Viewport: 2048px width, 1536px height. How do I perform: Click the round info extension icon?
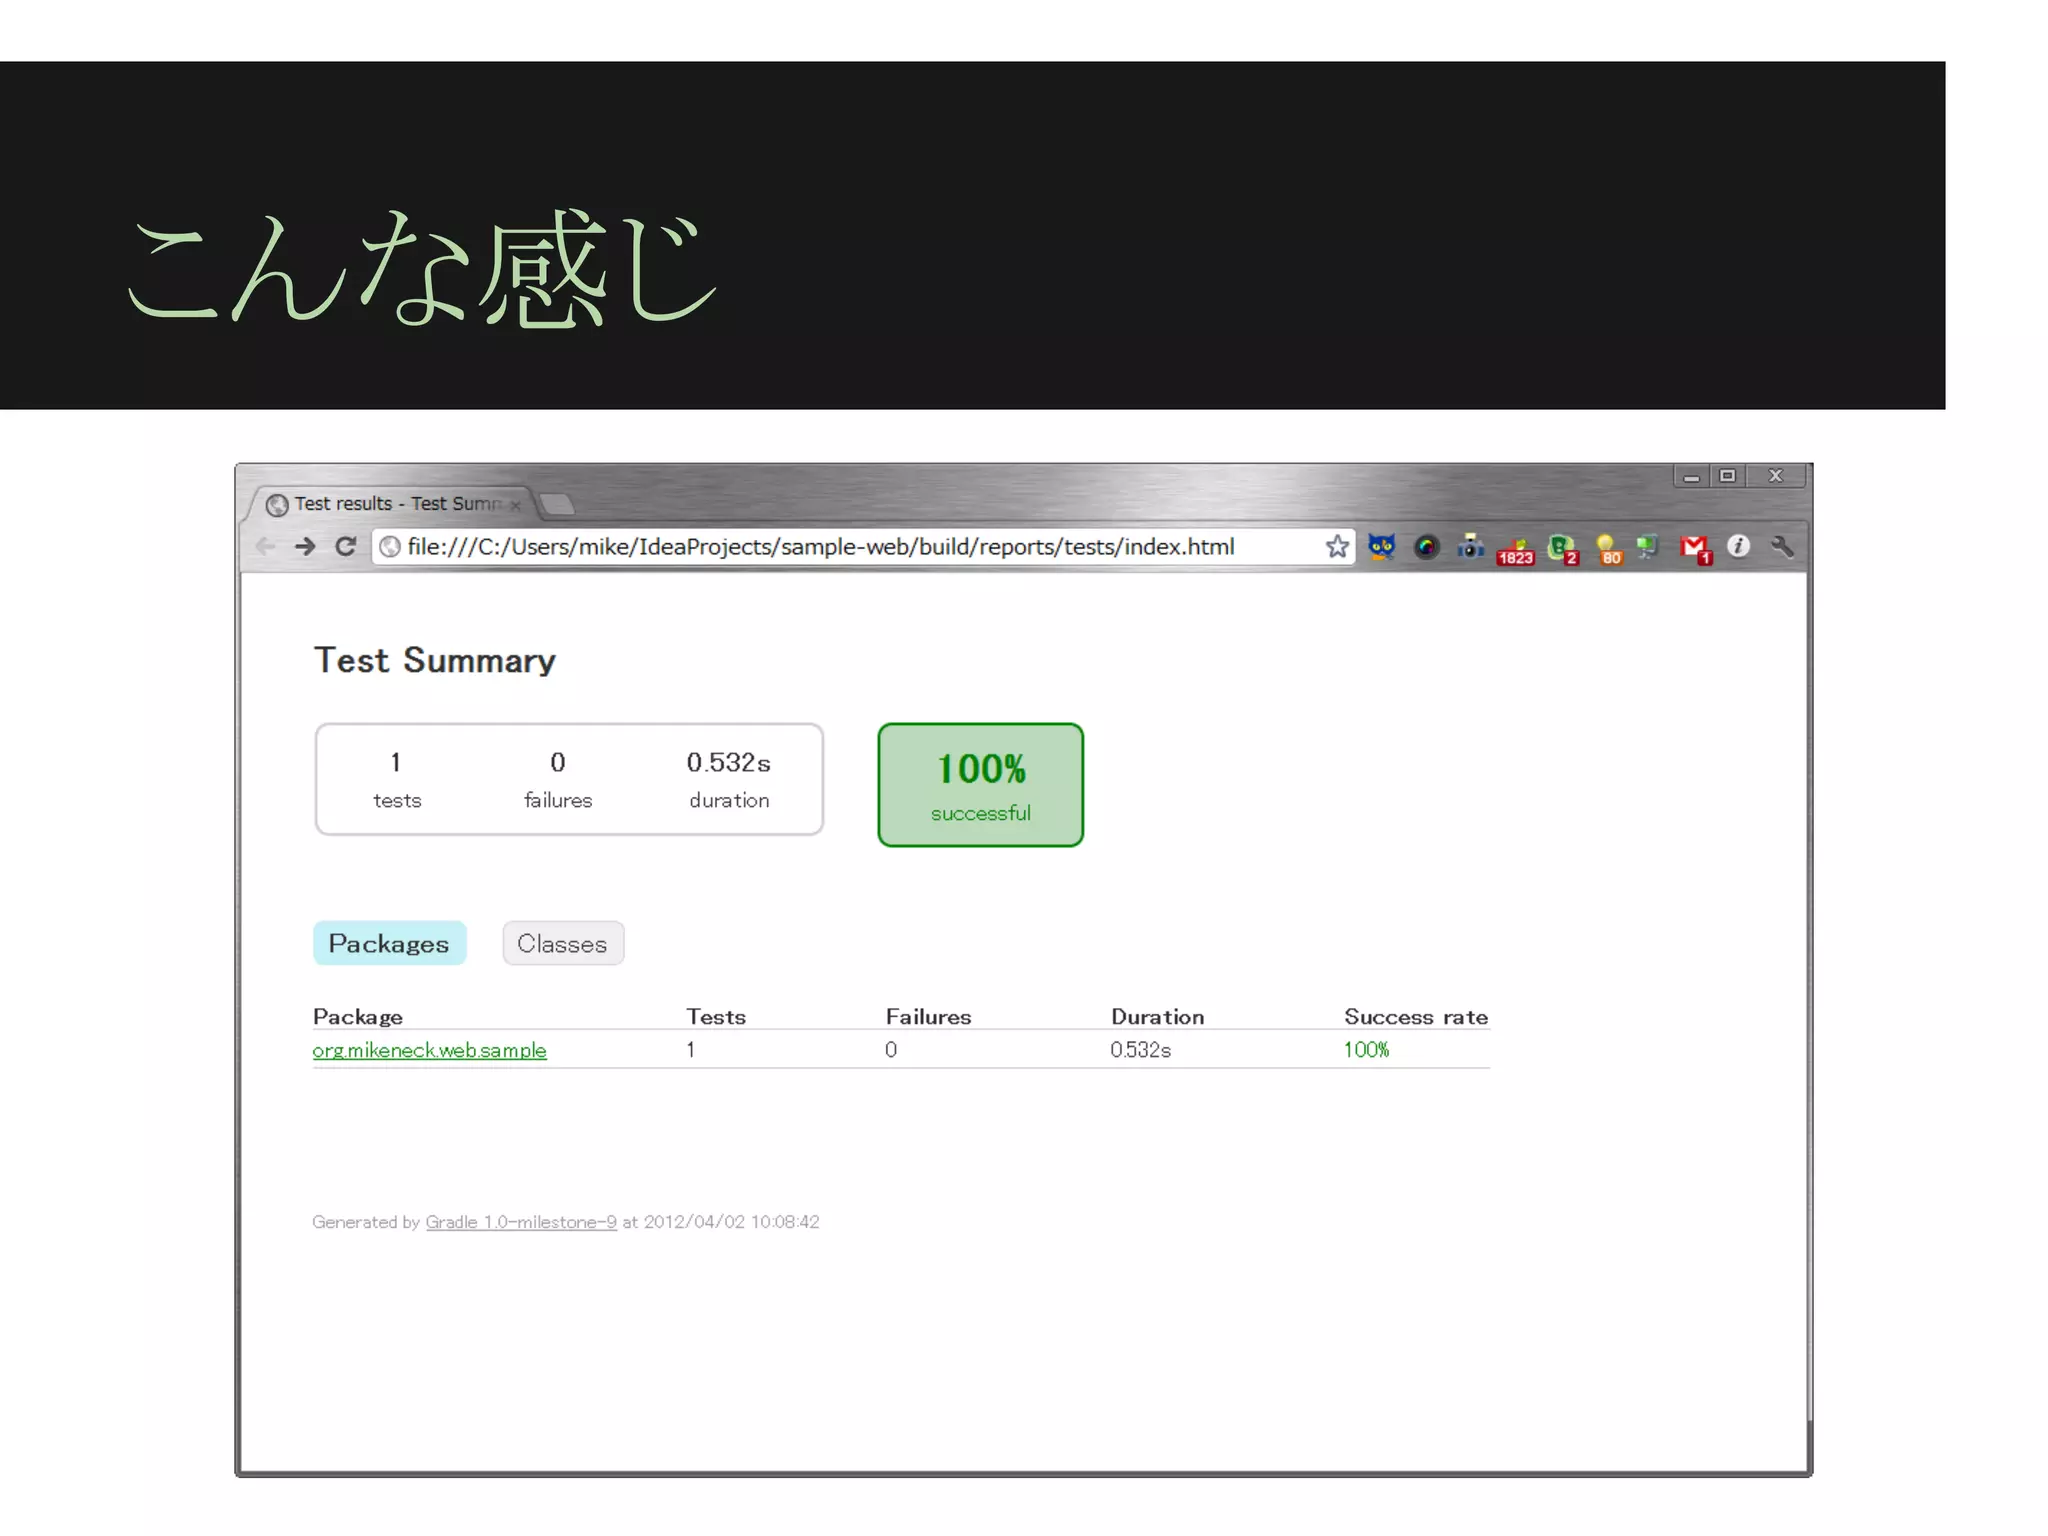(1739, 546)
